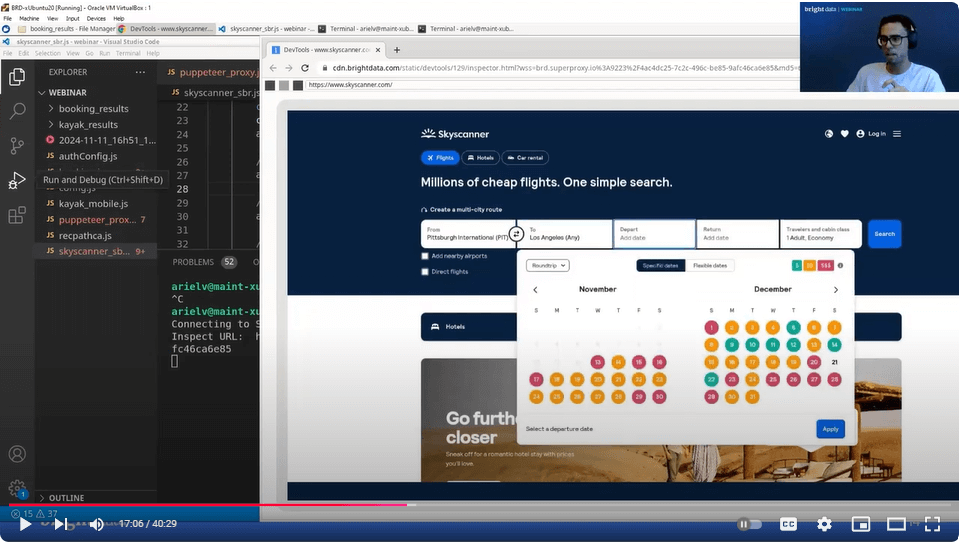Click the blue Search button
The image size is (961, 544).
pyautogui.click(x=884, y=234)
